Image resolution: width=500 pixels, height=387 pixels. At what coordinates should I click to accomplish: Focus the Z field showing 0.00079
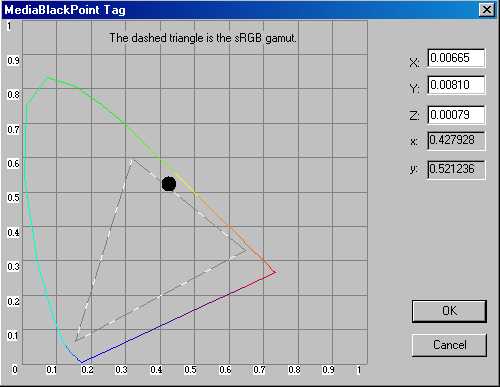pos(456,115)
